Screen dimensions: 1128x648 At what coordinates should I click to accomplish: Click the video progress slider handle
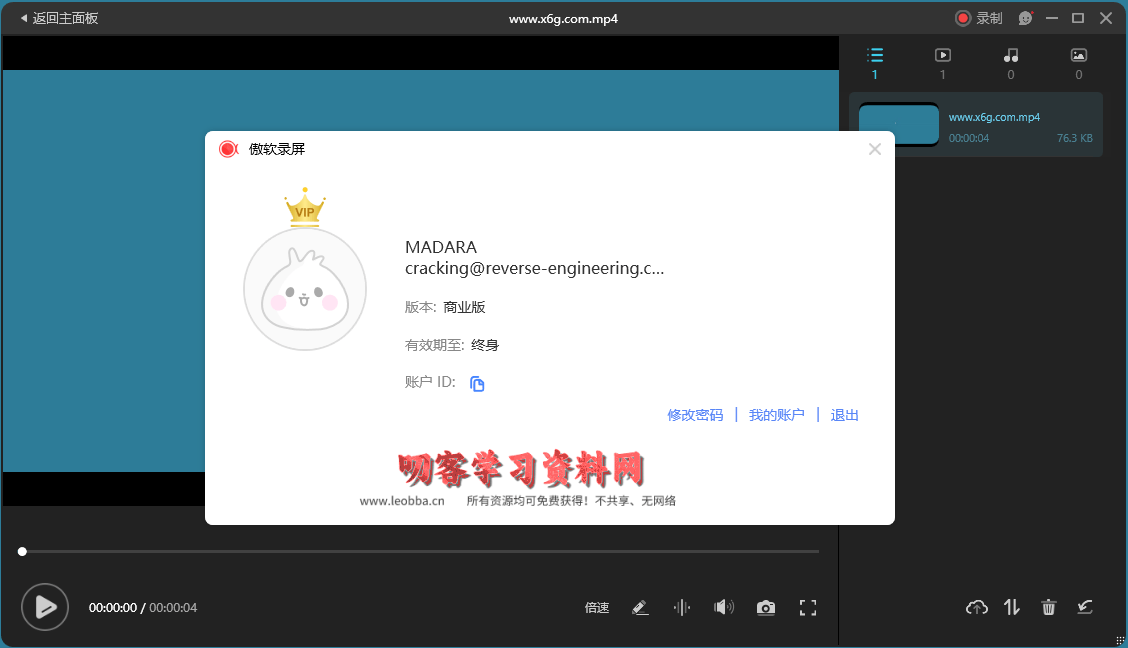22,551
